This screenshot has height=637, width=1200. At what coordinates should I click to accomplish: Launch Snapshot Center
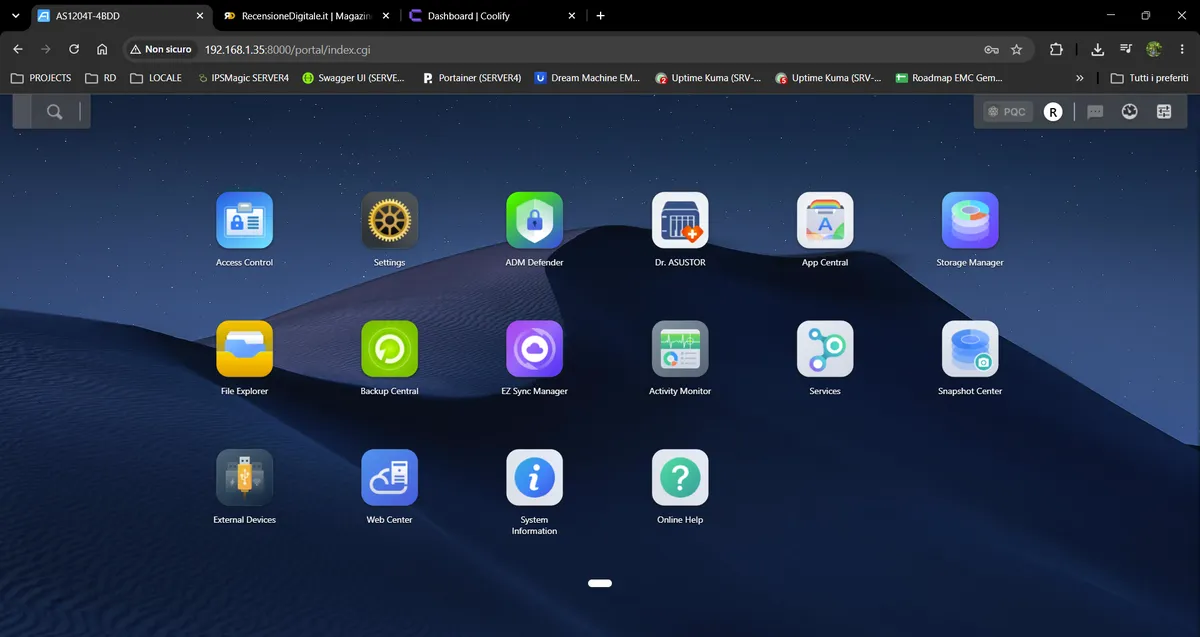(x=970, y=349)
